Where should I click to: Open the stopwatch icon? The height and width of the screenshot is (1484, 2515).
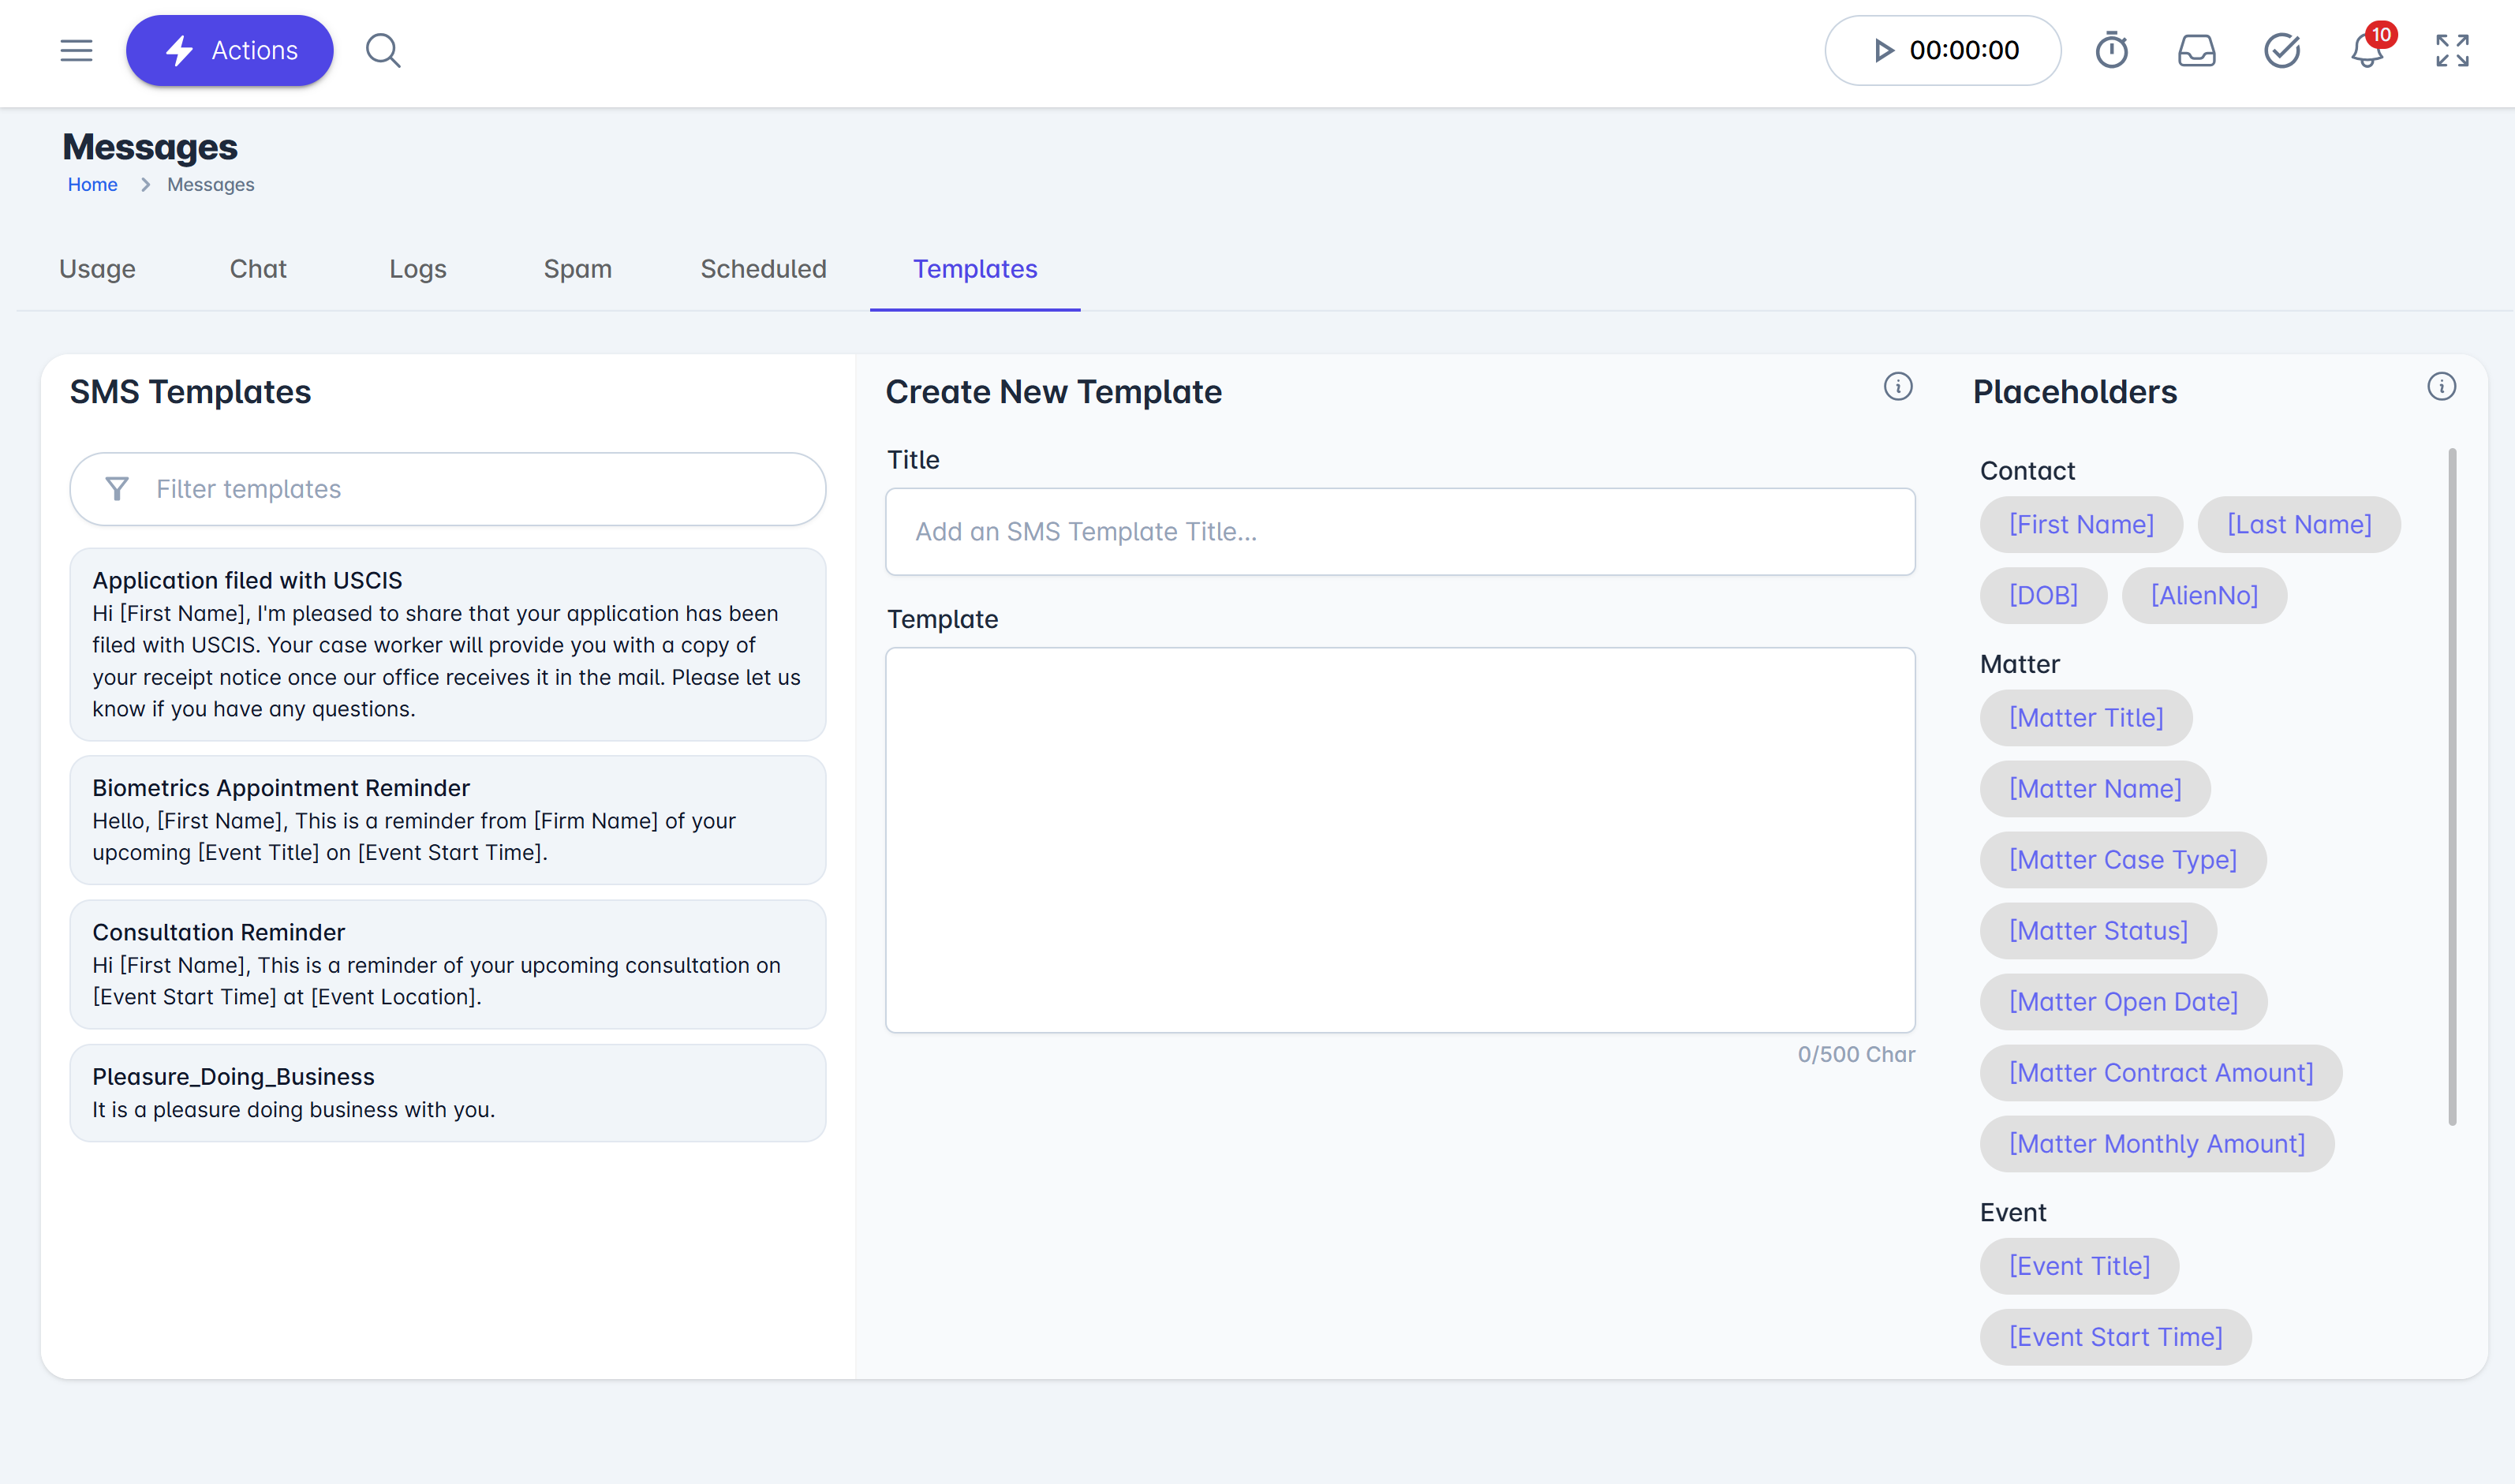[2111, 50]
